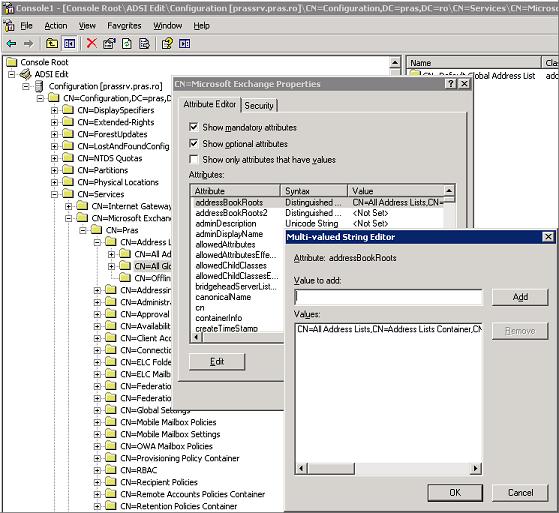Open the Help menu
The width and height of the screenshot is (559, 513).
tap(201, 26)
